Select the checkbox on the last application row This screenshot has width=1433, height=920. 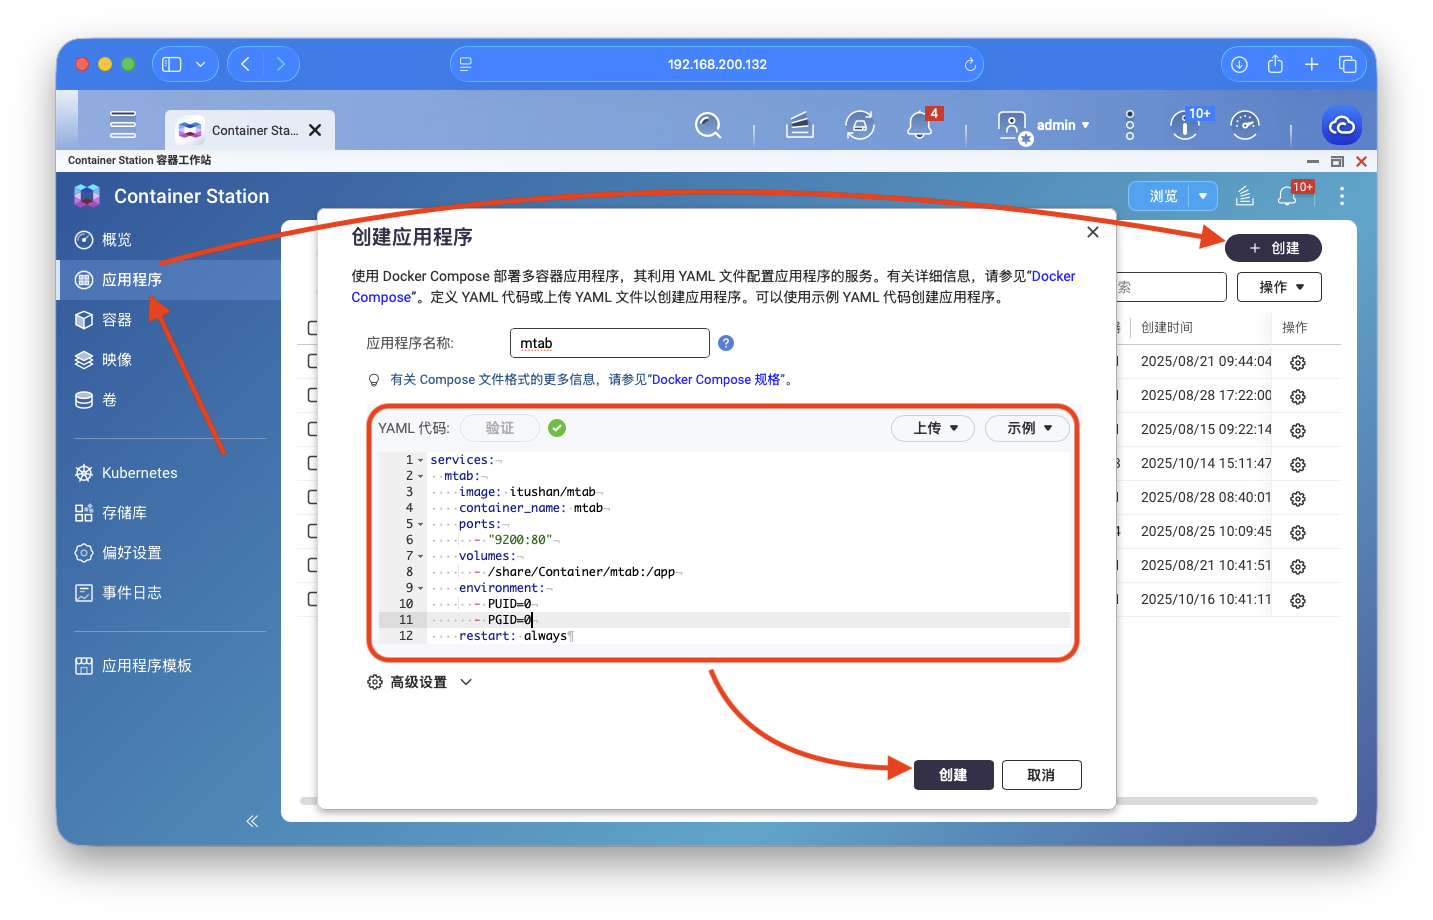[x=310, y=599]
